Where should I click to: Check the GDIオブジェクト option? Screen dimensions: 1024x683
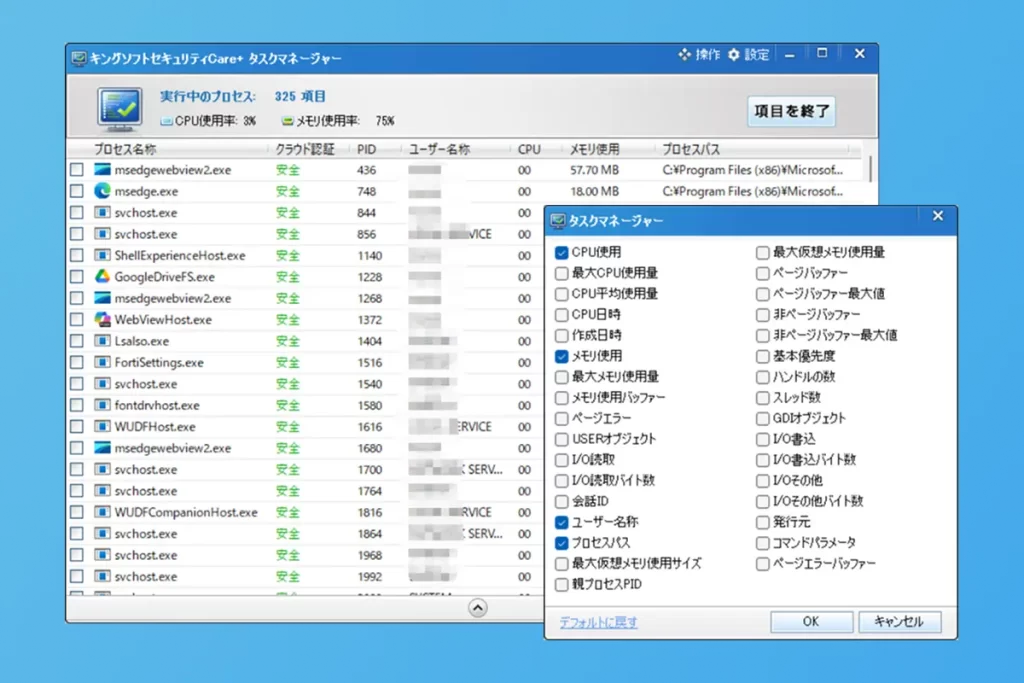(762, 418)
